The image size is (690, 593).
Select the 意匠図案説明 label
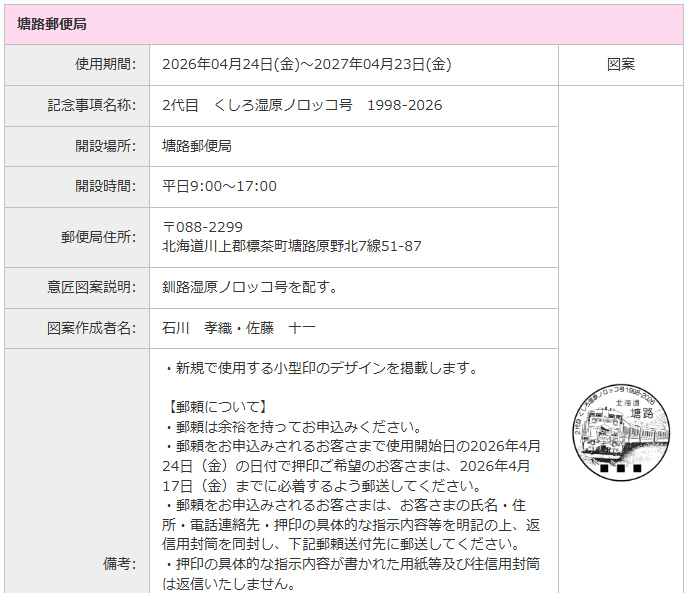[x=92, y=287]
